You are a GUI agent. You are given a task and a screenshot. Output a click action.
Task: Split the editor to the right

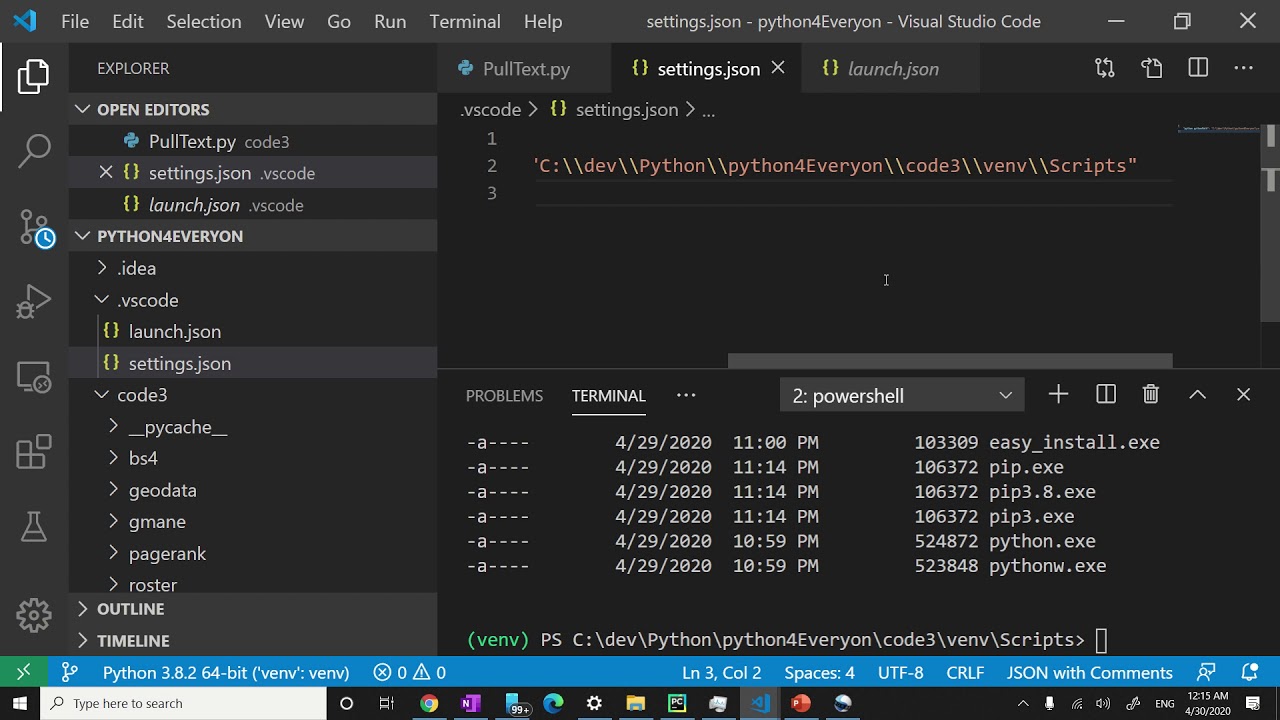pos(1198,68)
